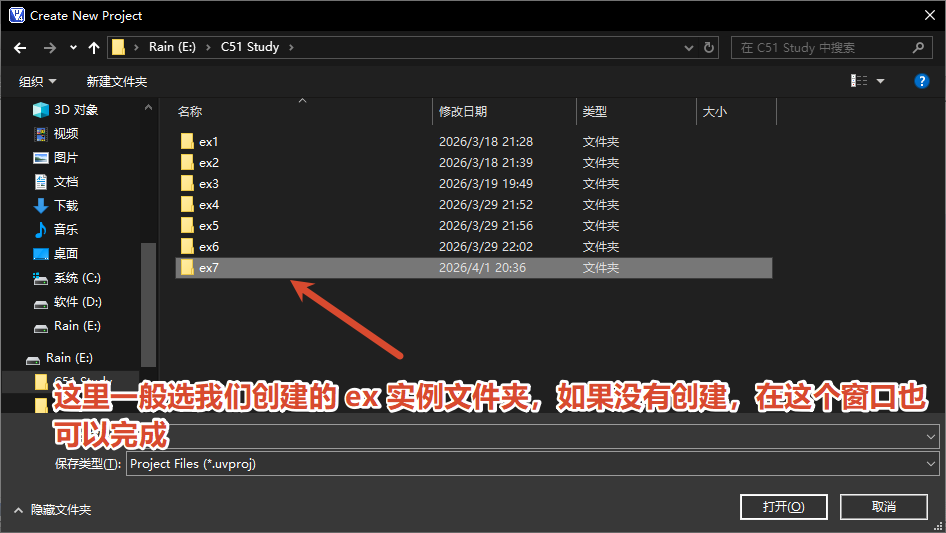Select 文档 in the sidebar
This screenshot has width=946, height=533.
click(x=56, y=182)
